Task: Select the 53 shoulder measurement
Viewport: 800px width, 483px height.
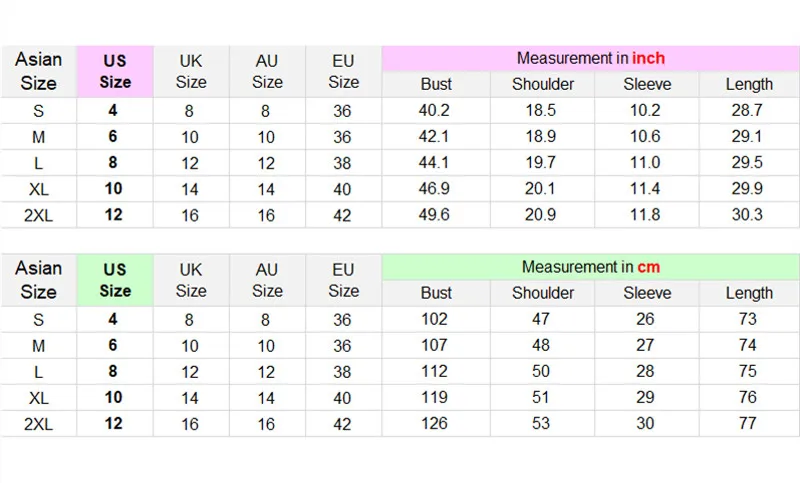Action: tap(543, 424)
